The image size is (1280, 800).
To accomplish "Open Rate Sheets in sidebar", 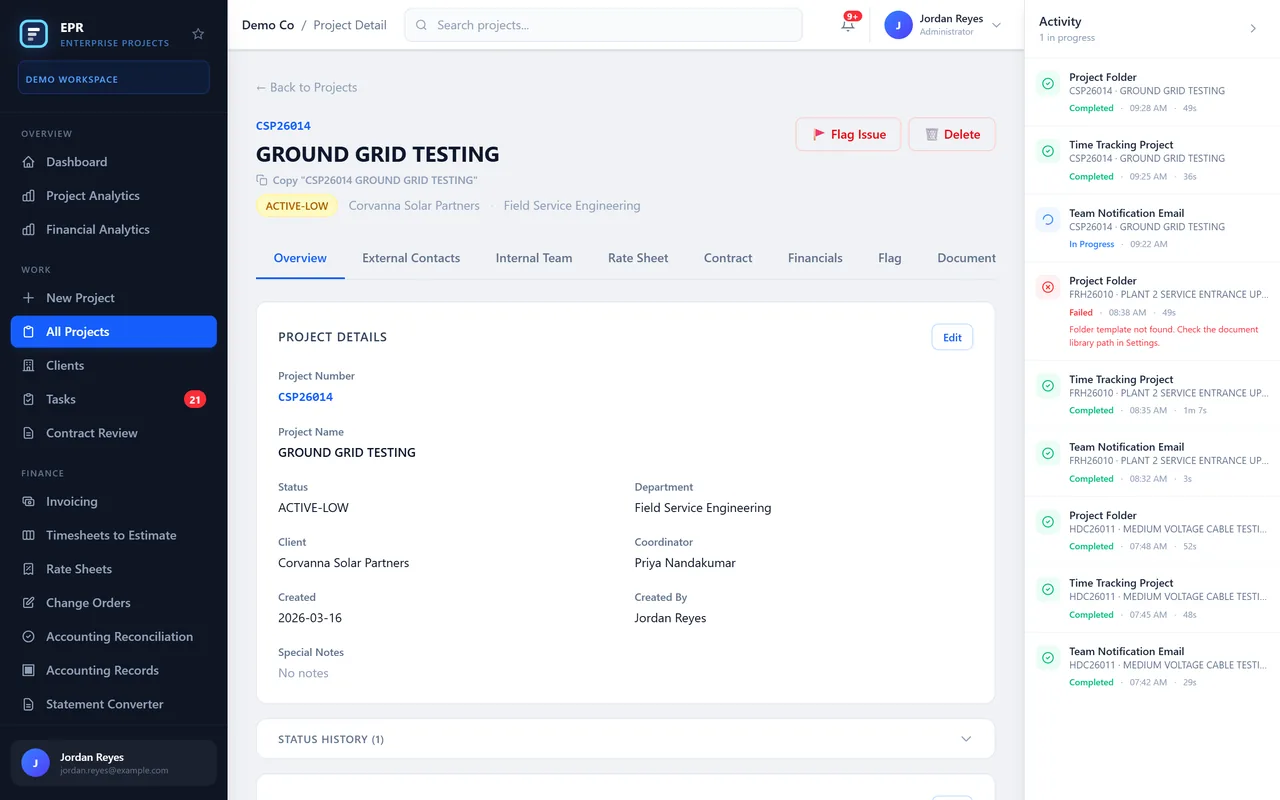I will (113, 569).
